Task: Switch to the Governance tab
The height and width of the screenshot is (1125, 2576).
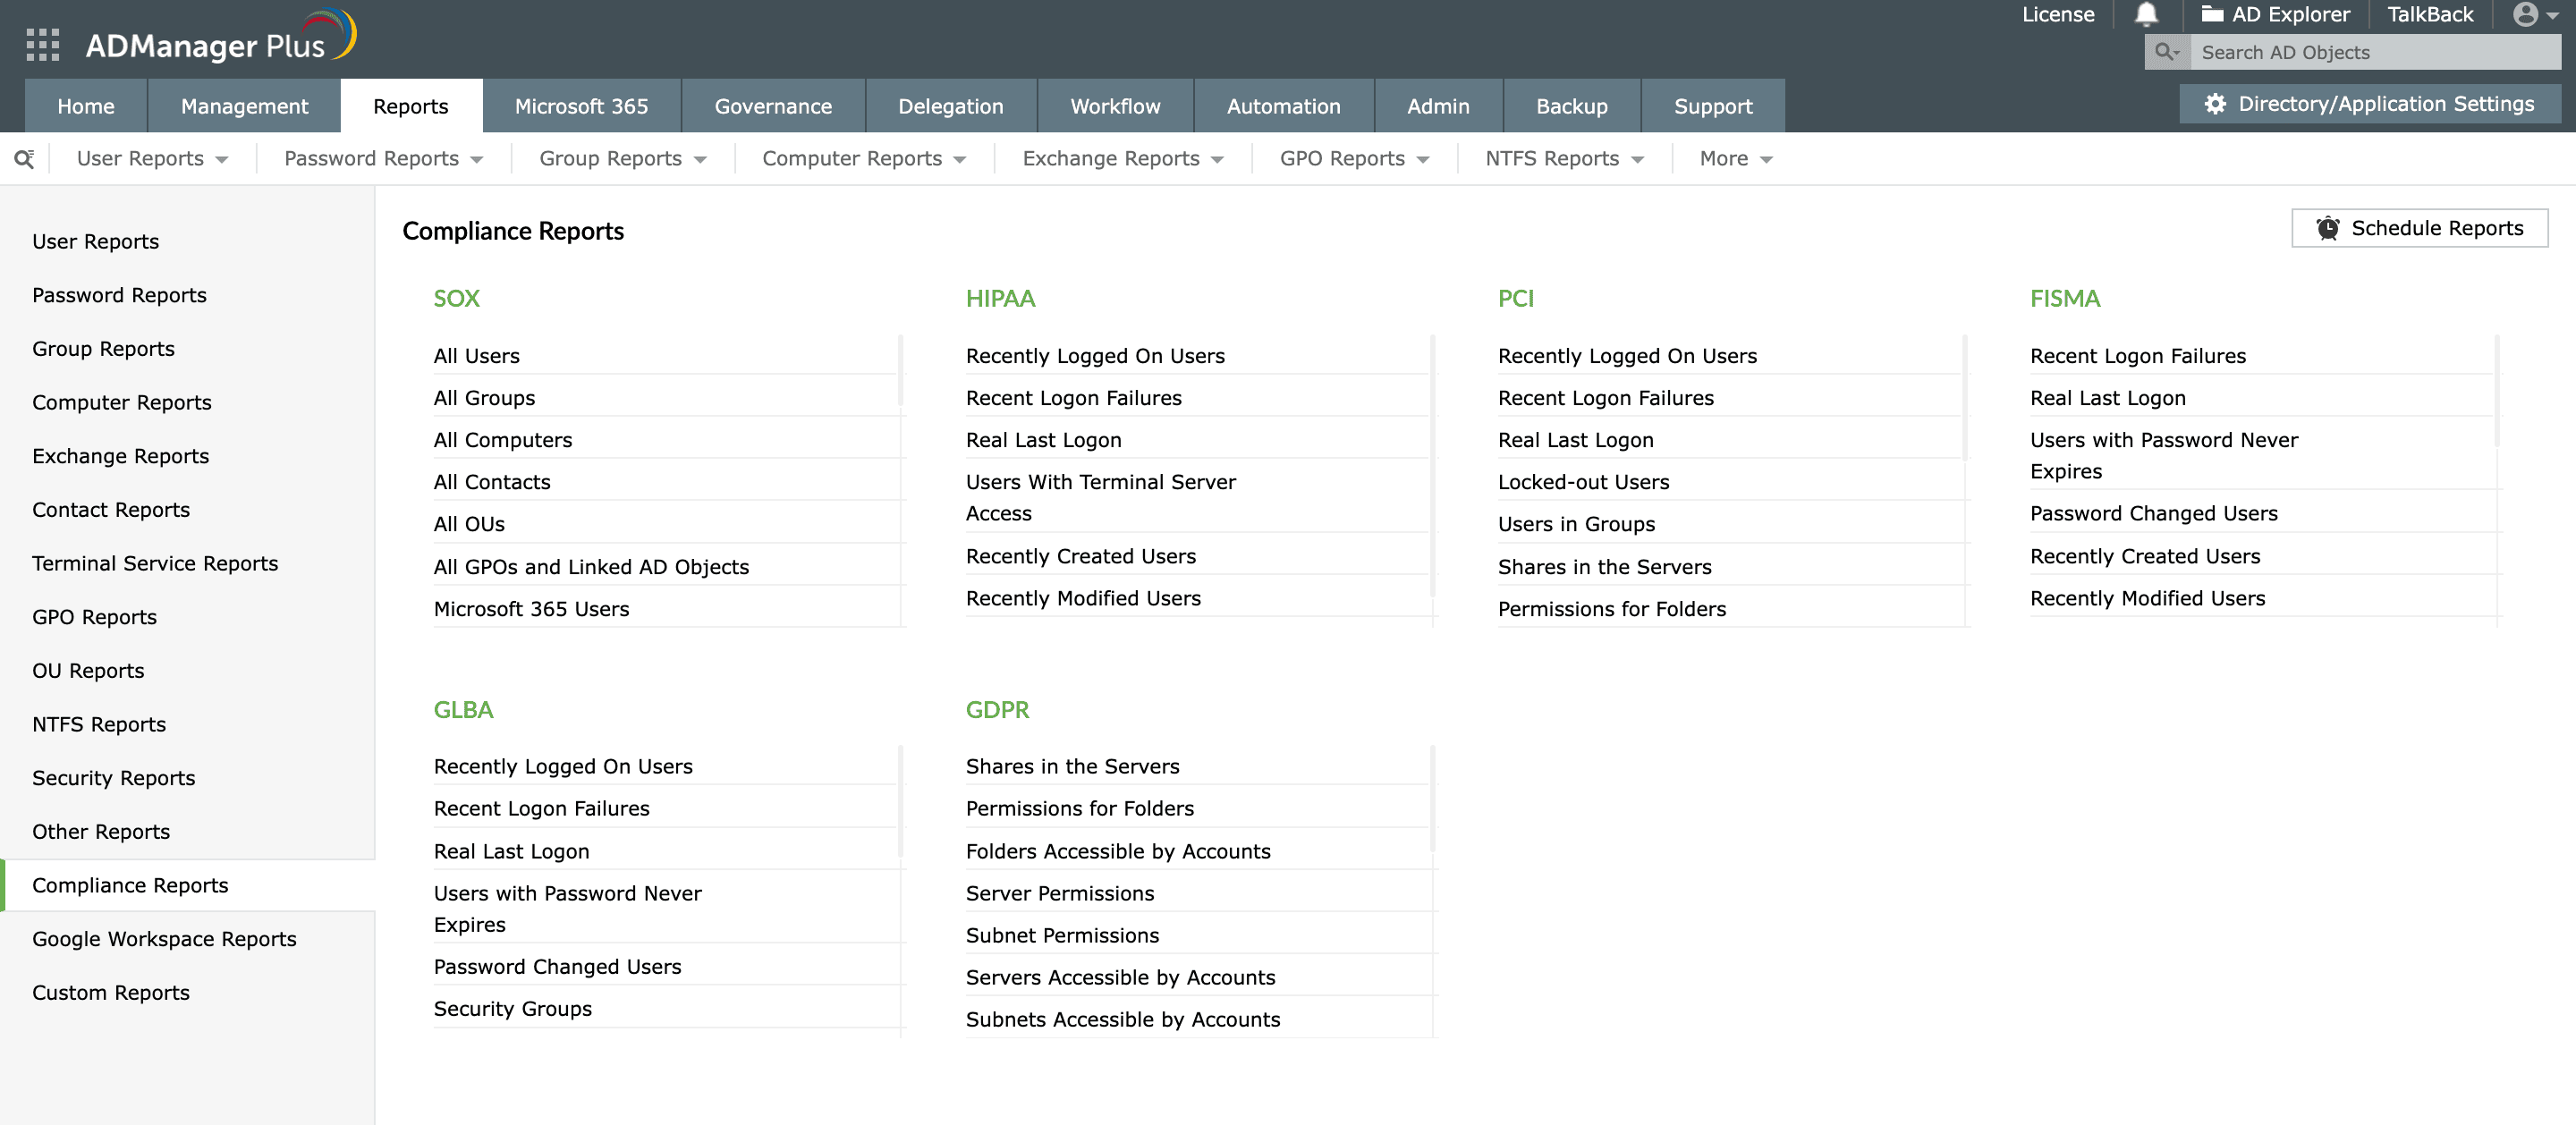Action: [x=772, y=106]
